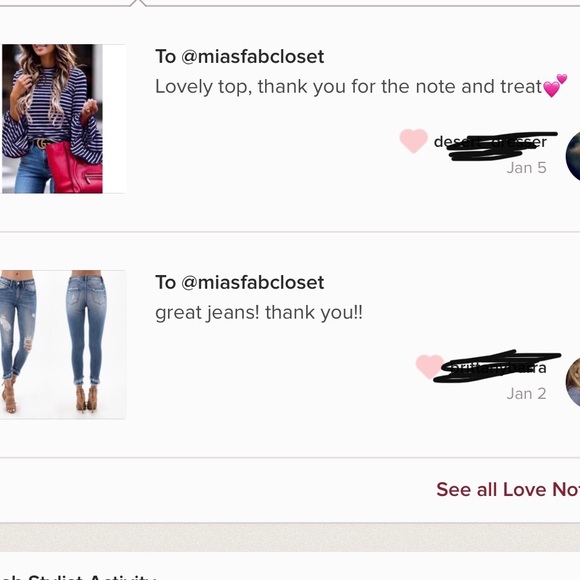Open the distressed skinny jeans listing photo
The height and width of the screenshot is (580, 580).
pos(63,345)
